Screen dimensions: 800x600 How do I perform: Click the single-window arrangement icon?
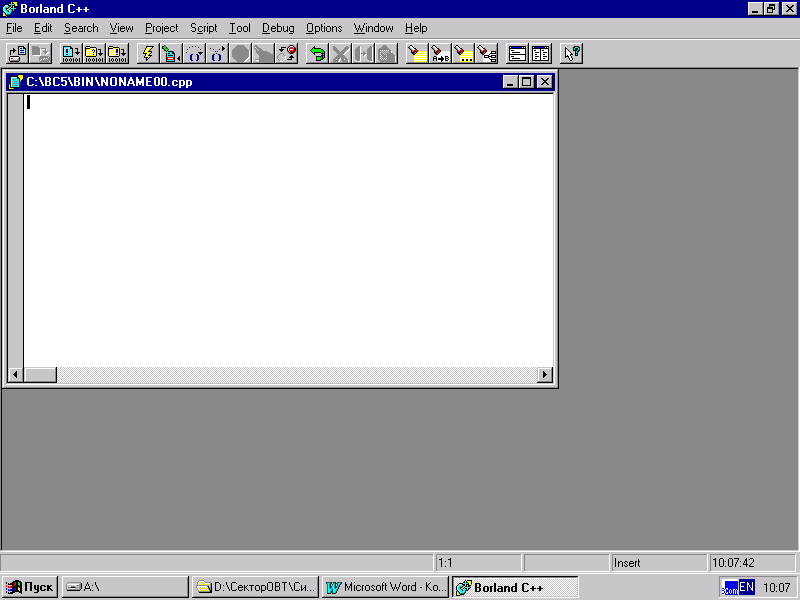pos(517,53)
